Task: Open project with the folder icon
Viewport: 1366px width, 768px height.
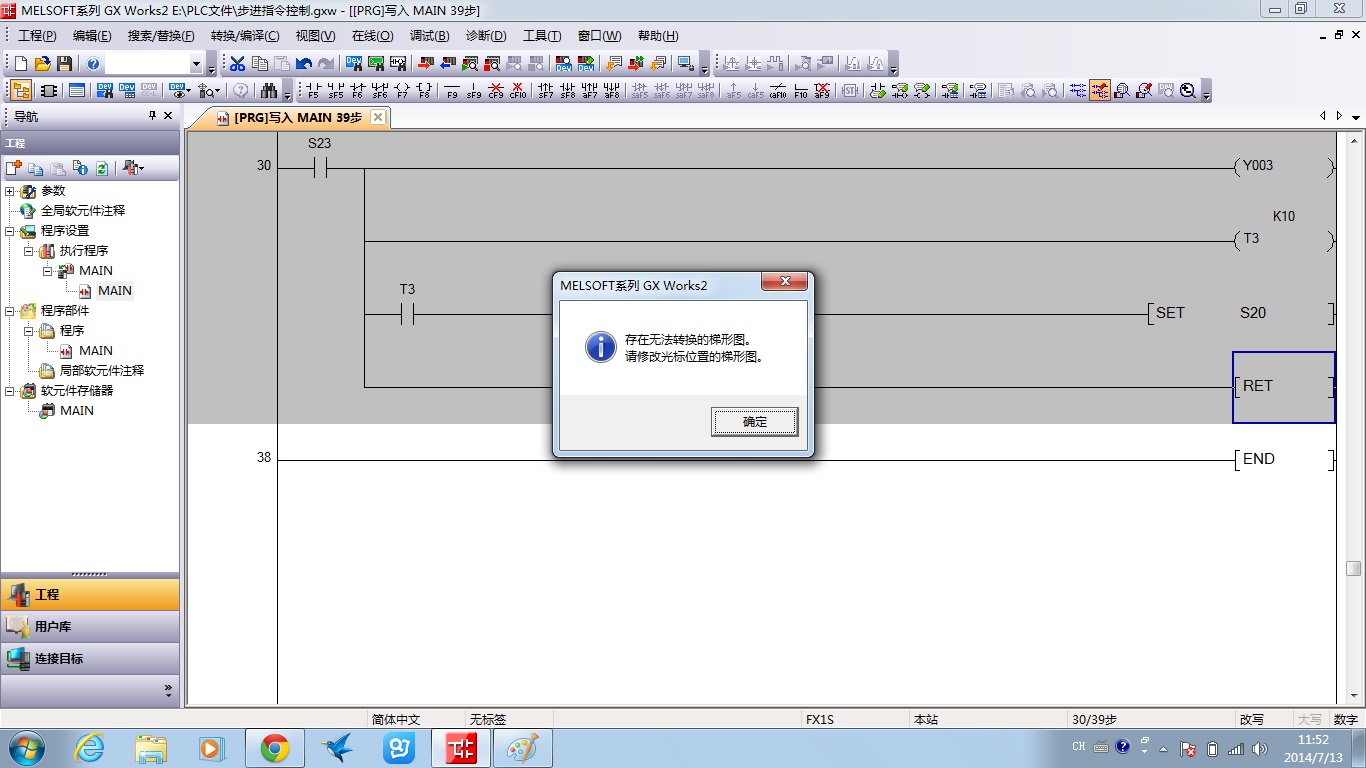Action: [42, 64]
